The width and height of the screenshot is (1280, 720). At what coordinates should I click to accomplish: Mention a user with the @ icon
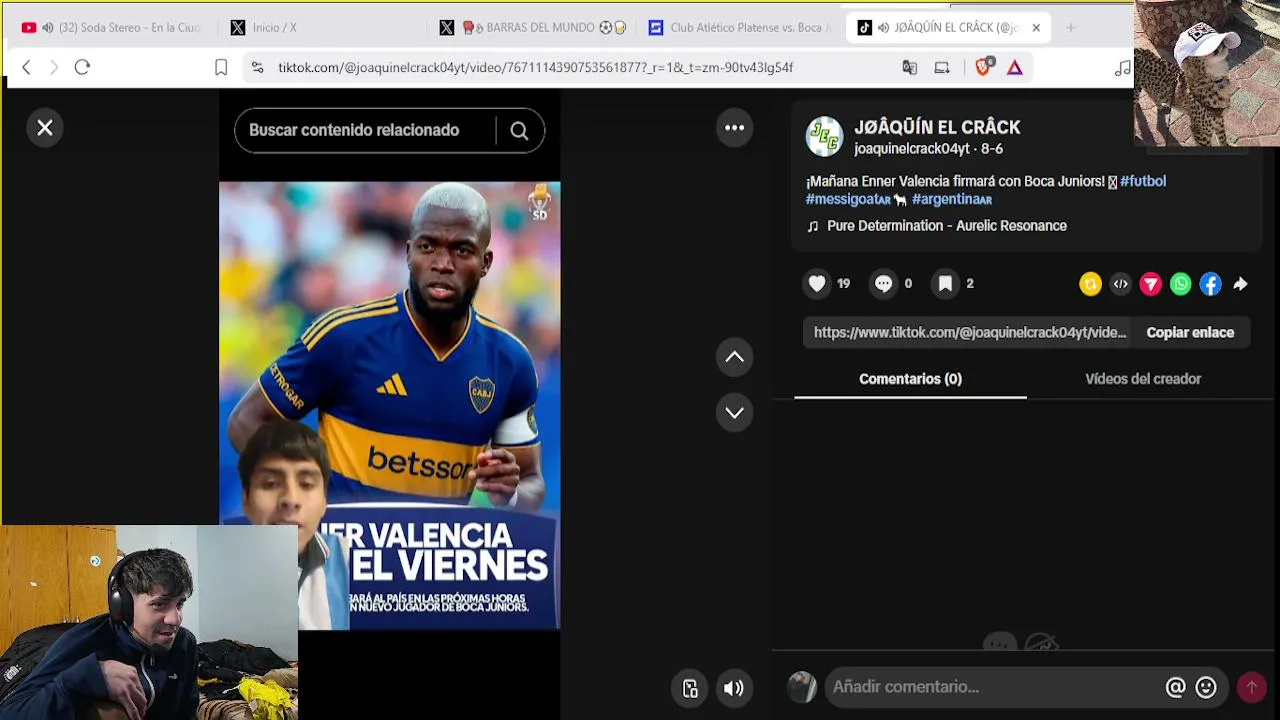[1175, 687]
